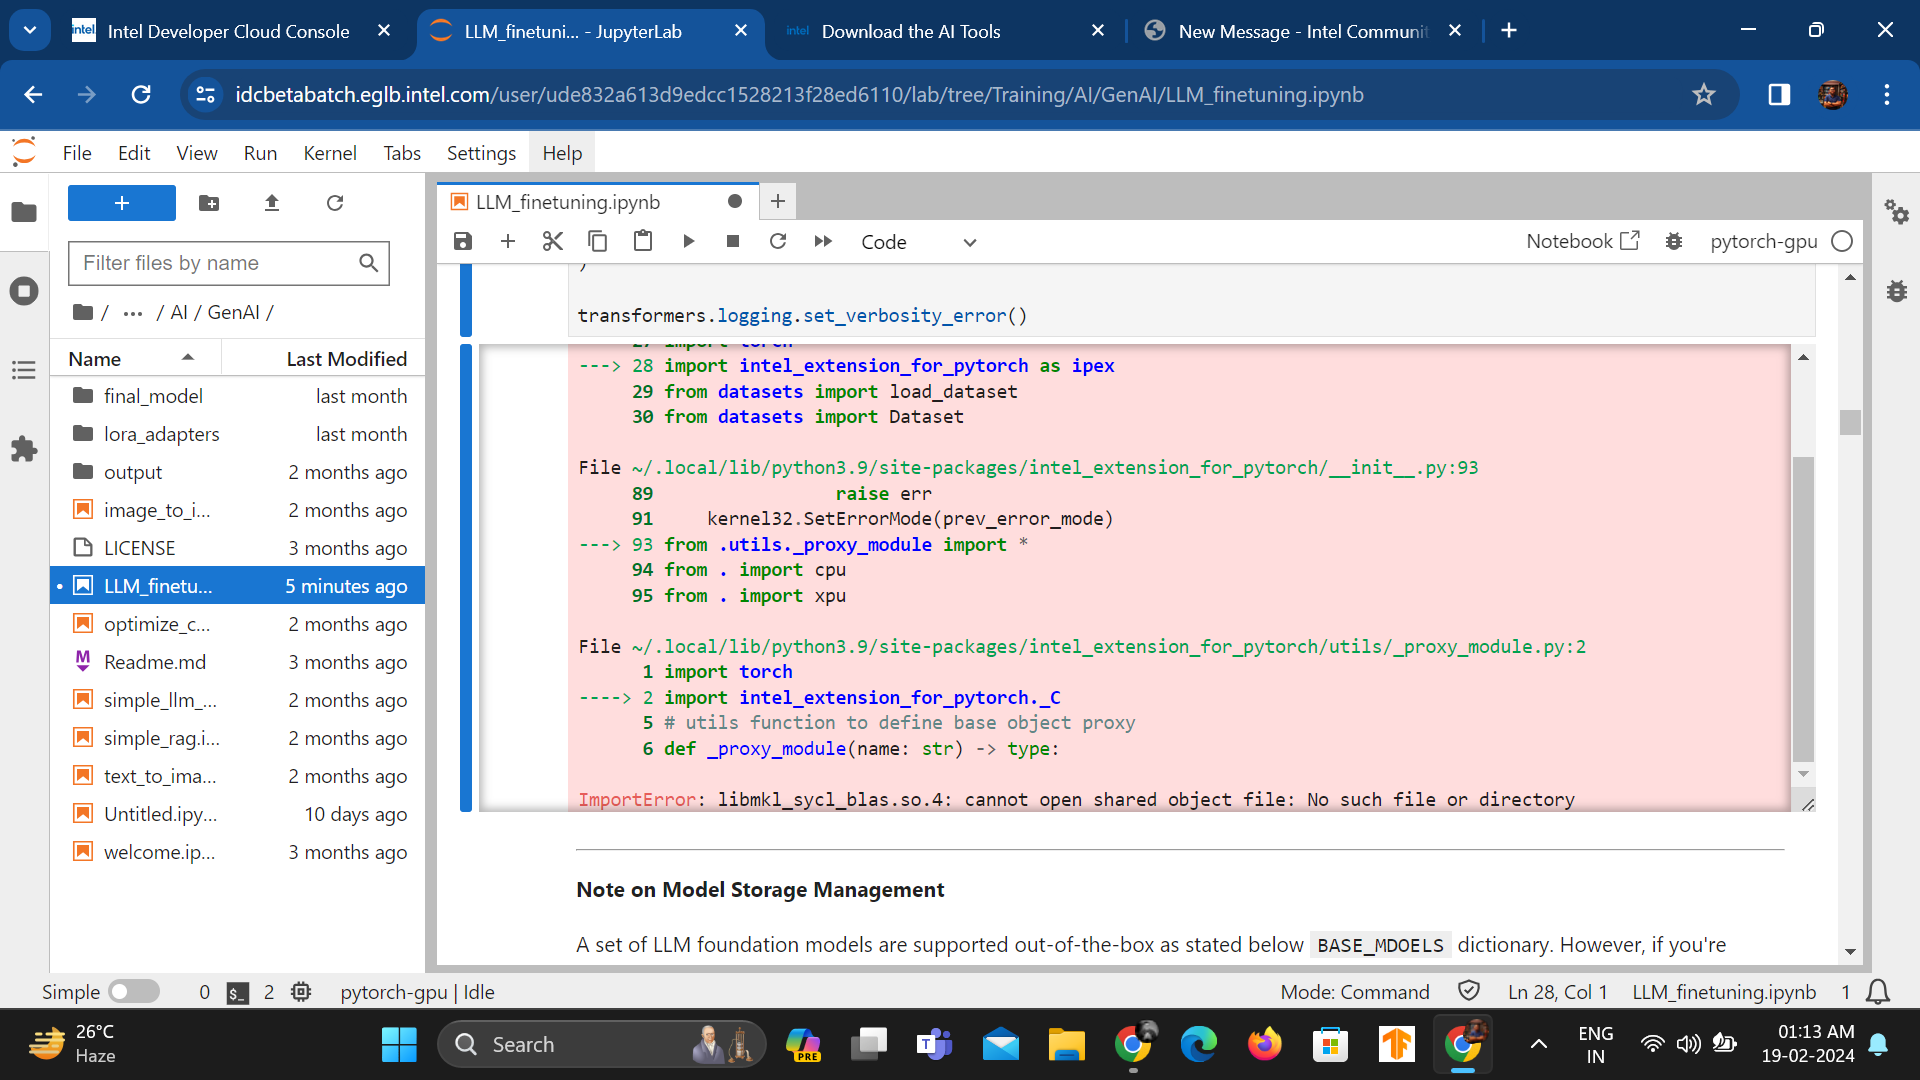Run the selected cell with the play icon
The width and height of the screenshot is (1920, 1080).
pyautogui.click(x=688, y=241)
